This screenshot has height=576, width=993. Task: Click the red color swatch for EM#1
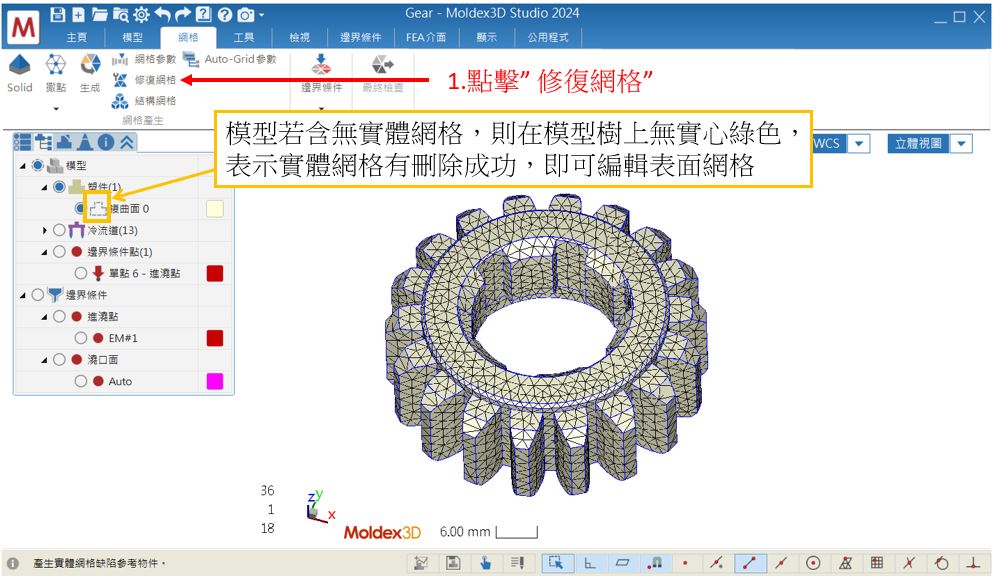pos(215,338)
